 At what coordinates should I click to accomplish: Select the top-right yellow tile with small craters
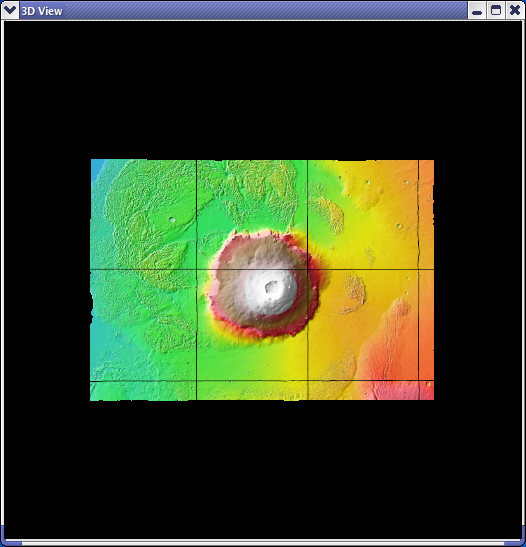pos(363,215)
